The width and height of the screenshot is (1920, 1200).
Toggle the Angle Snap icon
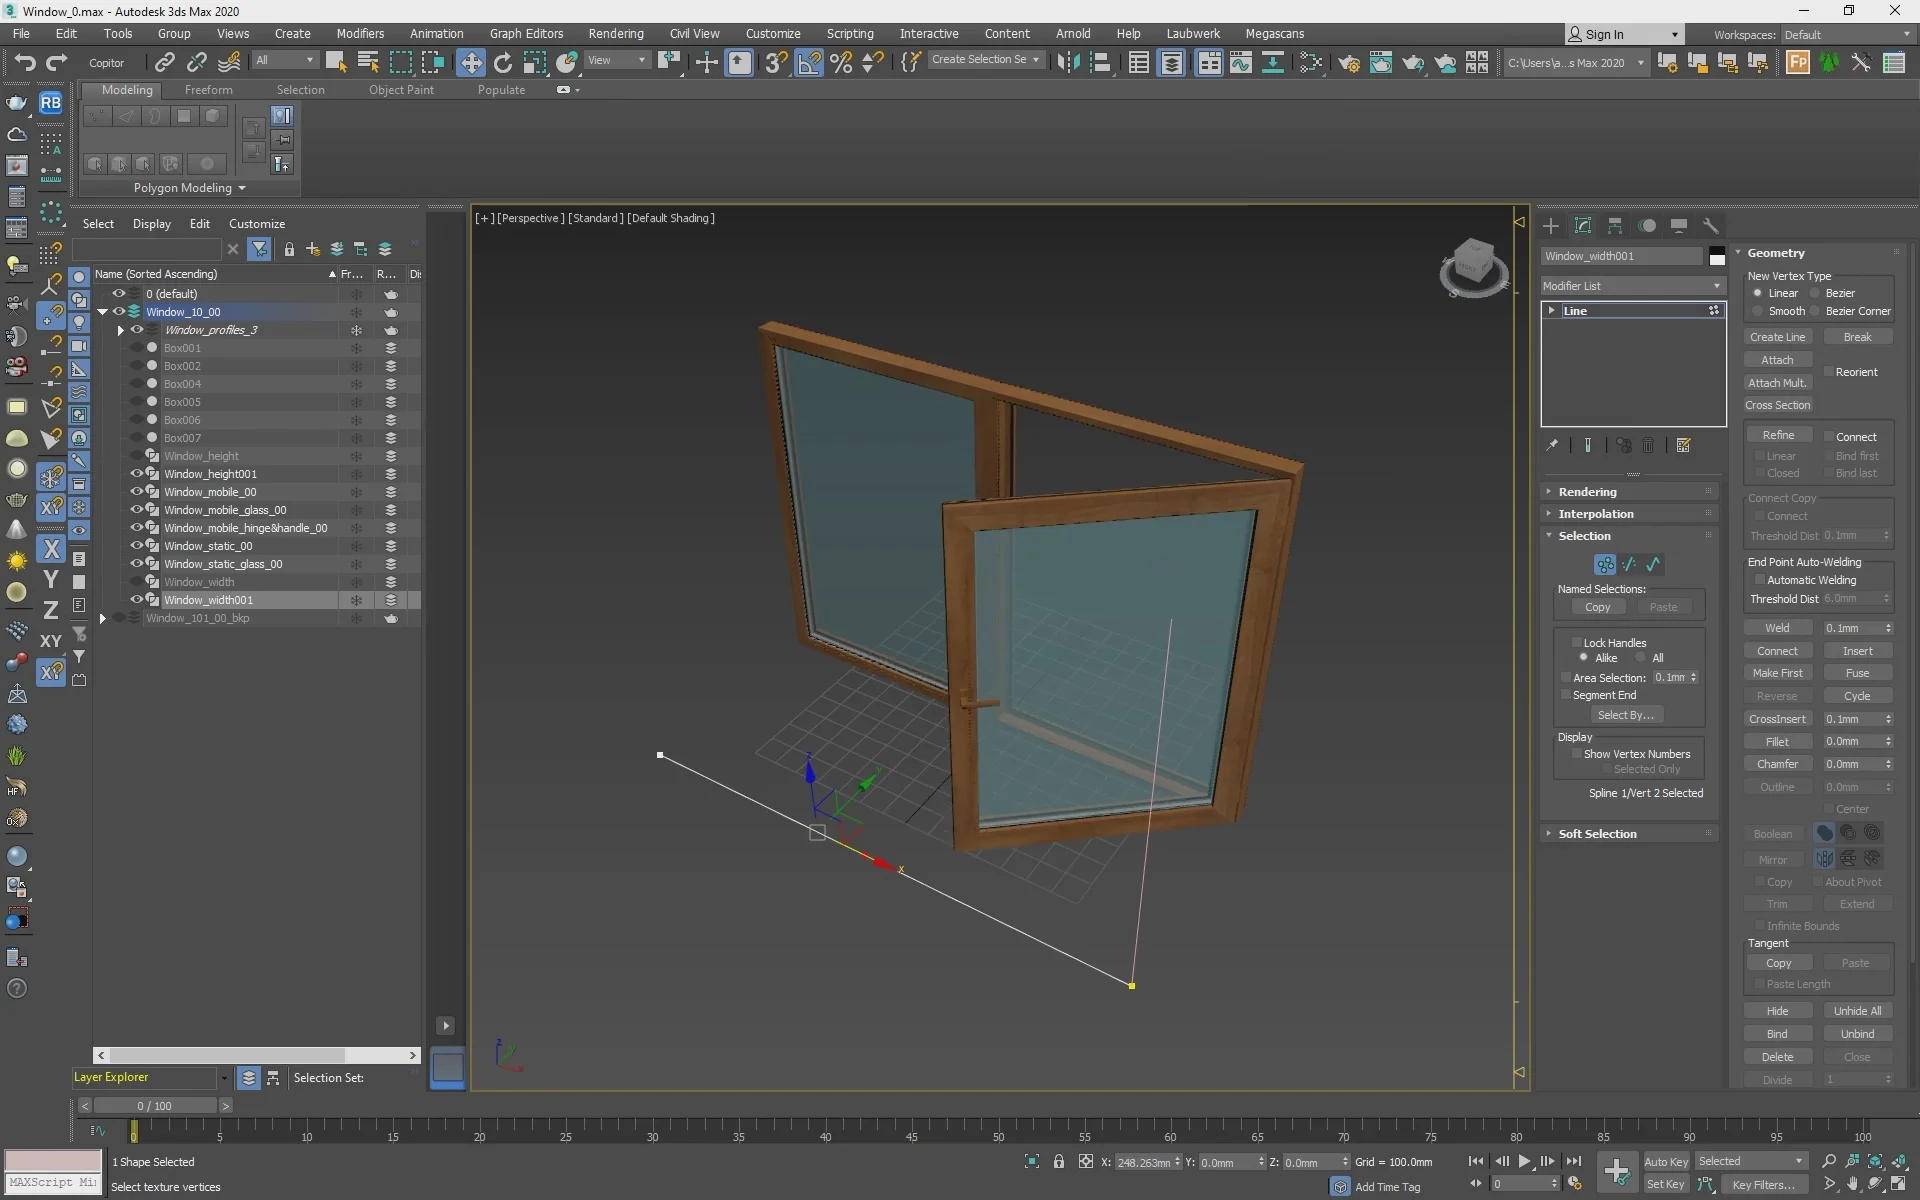pos(809,62)
